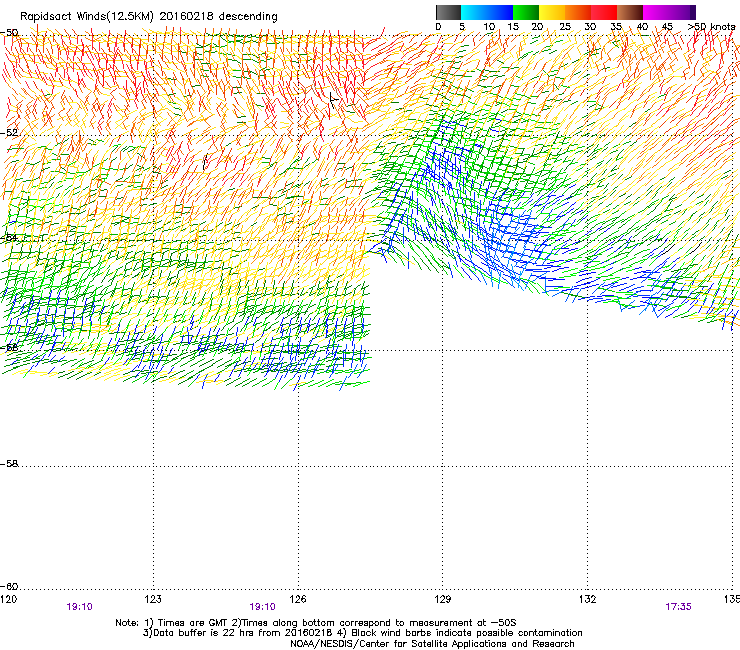Select the yellow 20-25 knots color segment
The width and height of the screenshot is (740, 650).
[x=552, y=12]
